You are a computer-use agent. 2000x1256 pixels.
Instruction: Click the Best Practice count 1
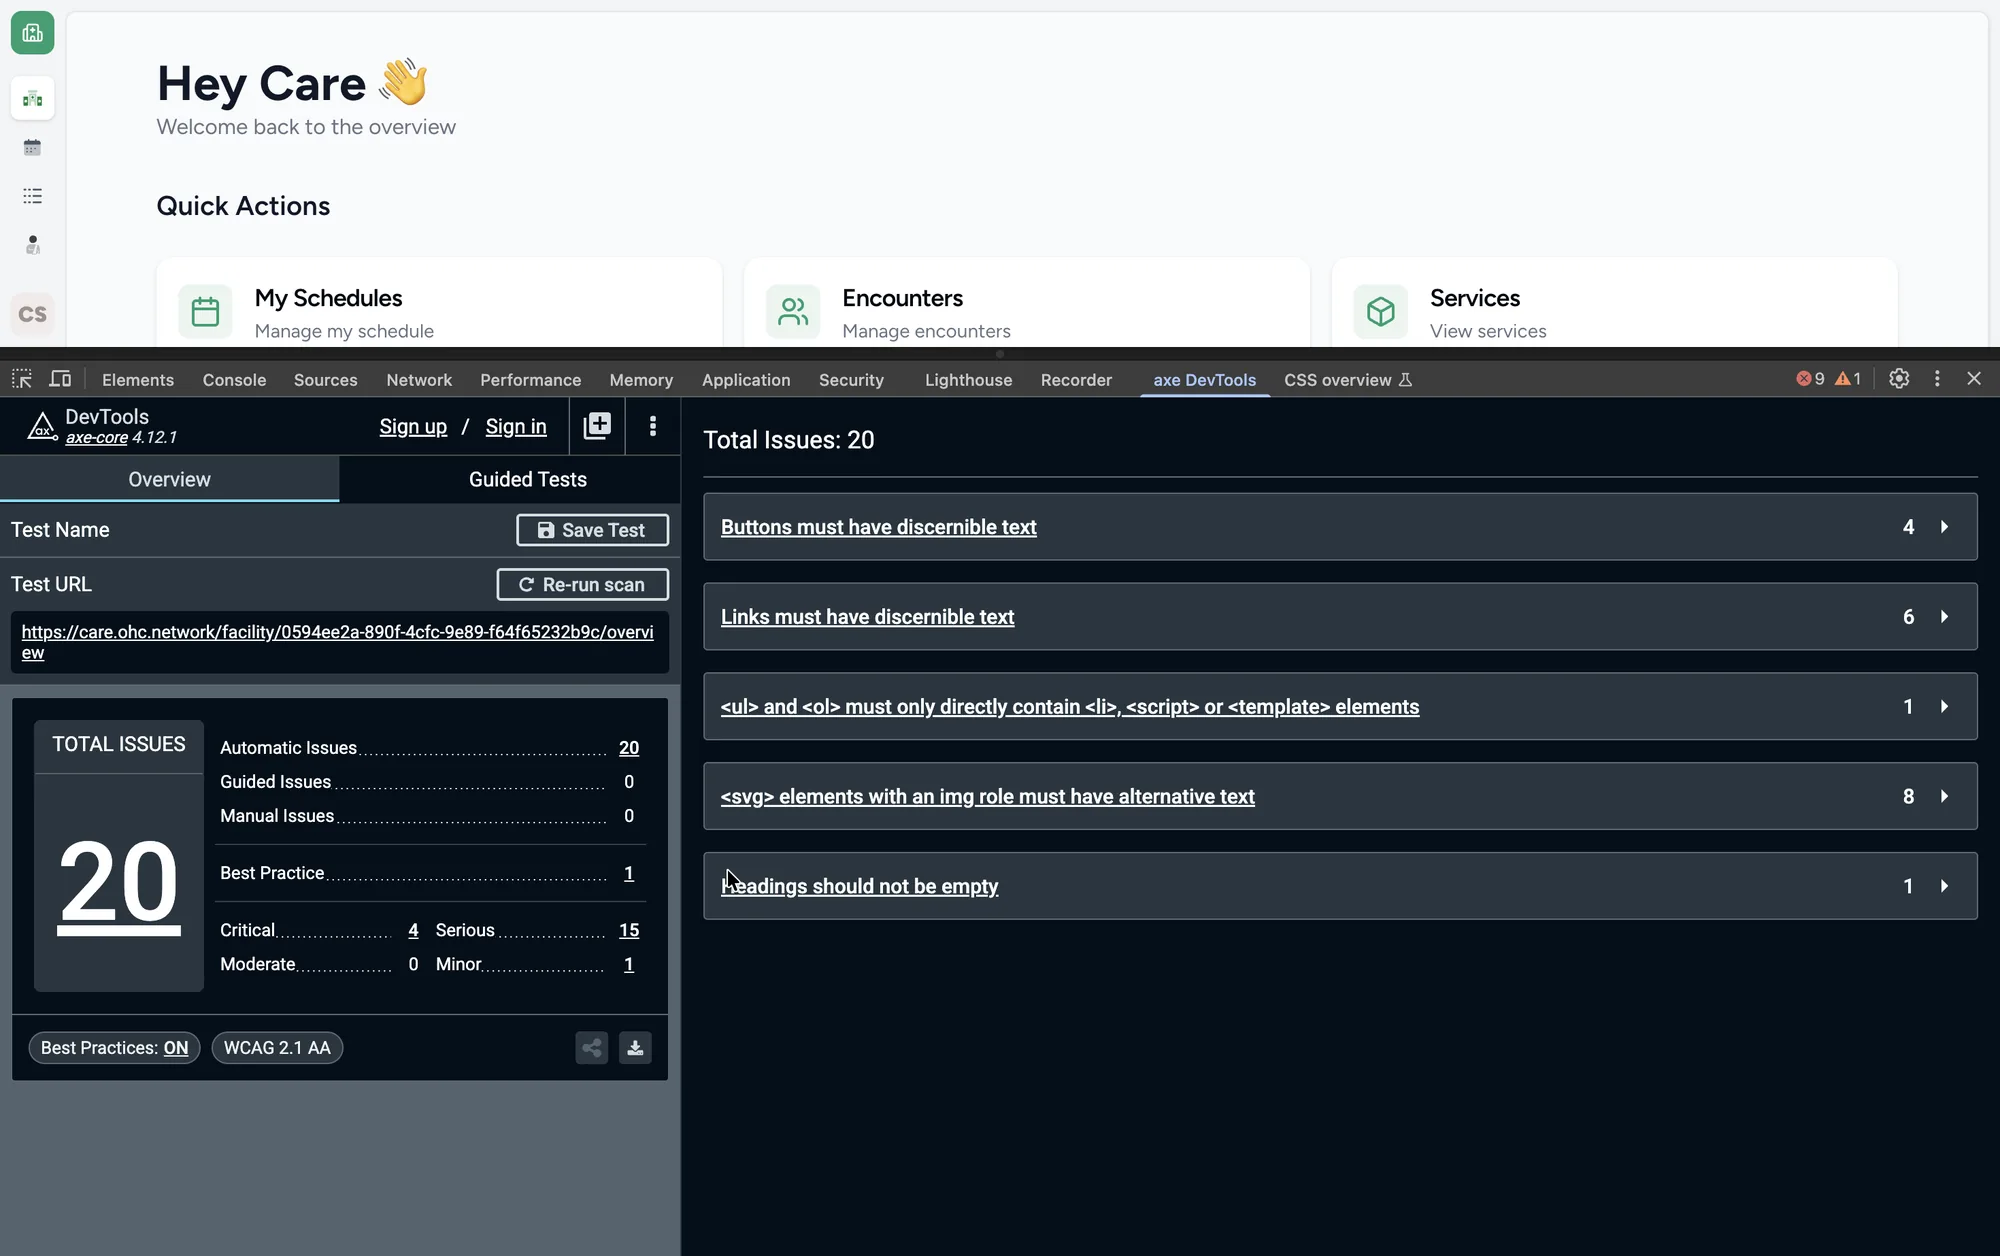(629, 873)
